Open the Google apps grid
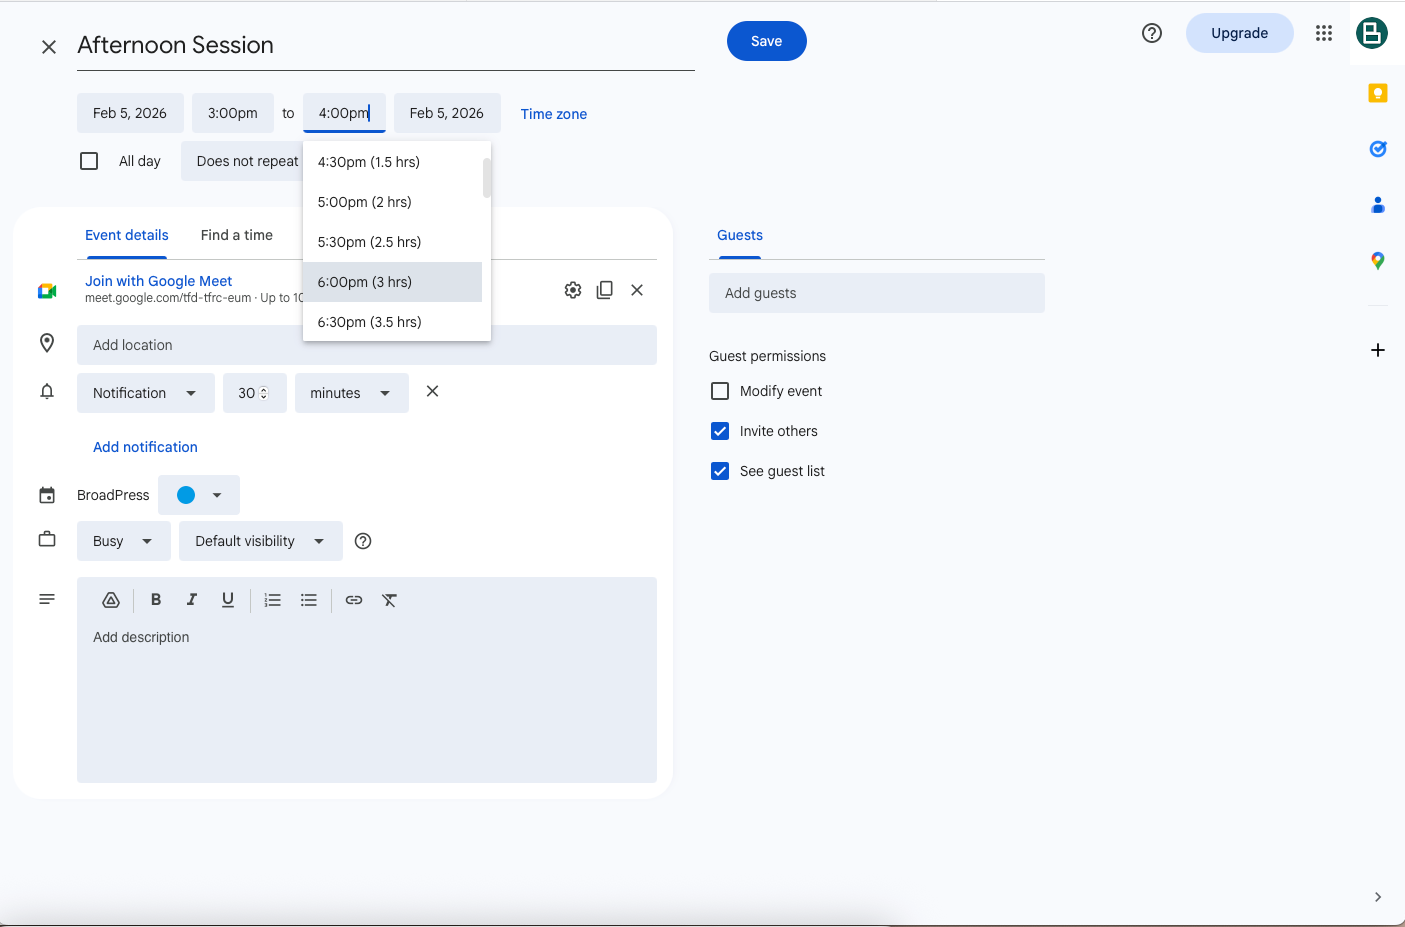This screenshot has height=927, width=1405. [1324, 33]
